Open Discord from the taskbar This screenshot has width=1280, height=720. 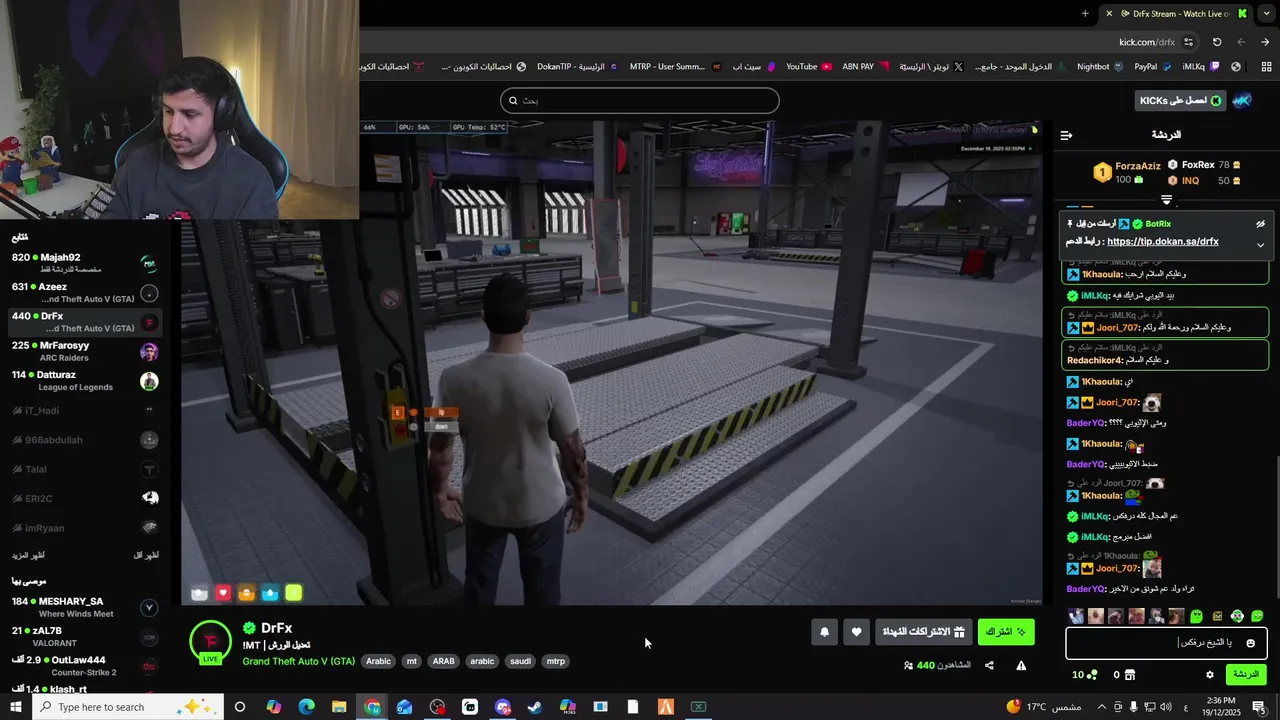point(503,707)
